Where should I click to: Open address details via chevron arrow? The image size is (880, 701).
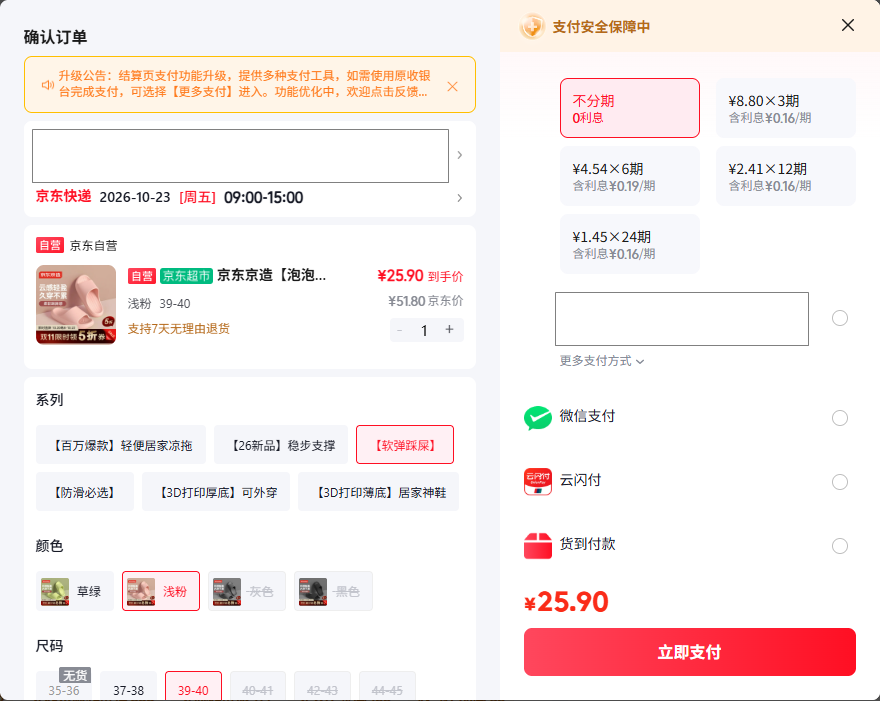point(460,155)
